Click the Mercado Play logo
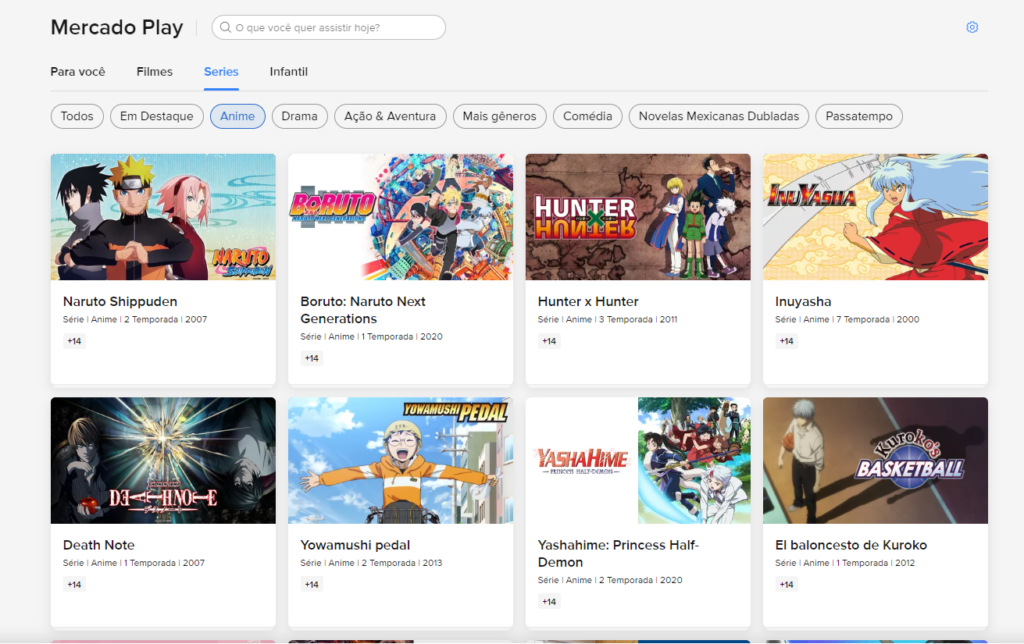1024x644 pixels. click(116, 28)
